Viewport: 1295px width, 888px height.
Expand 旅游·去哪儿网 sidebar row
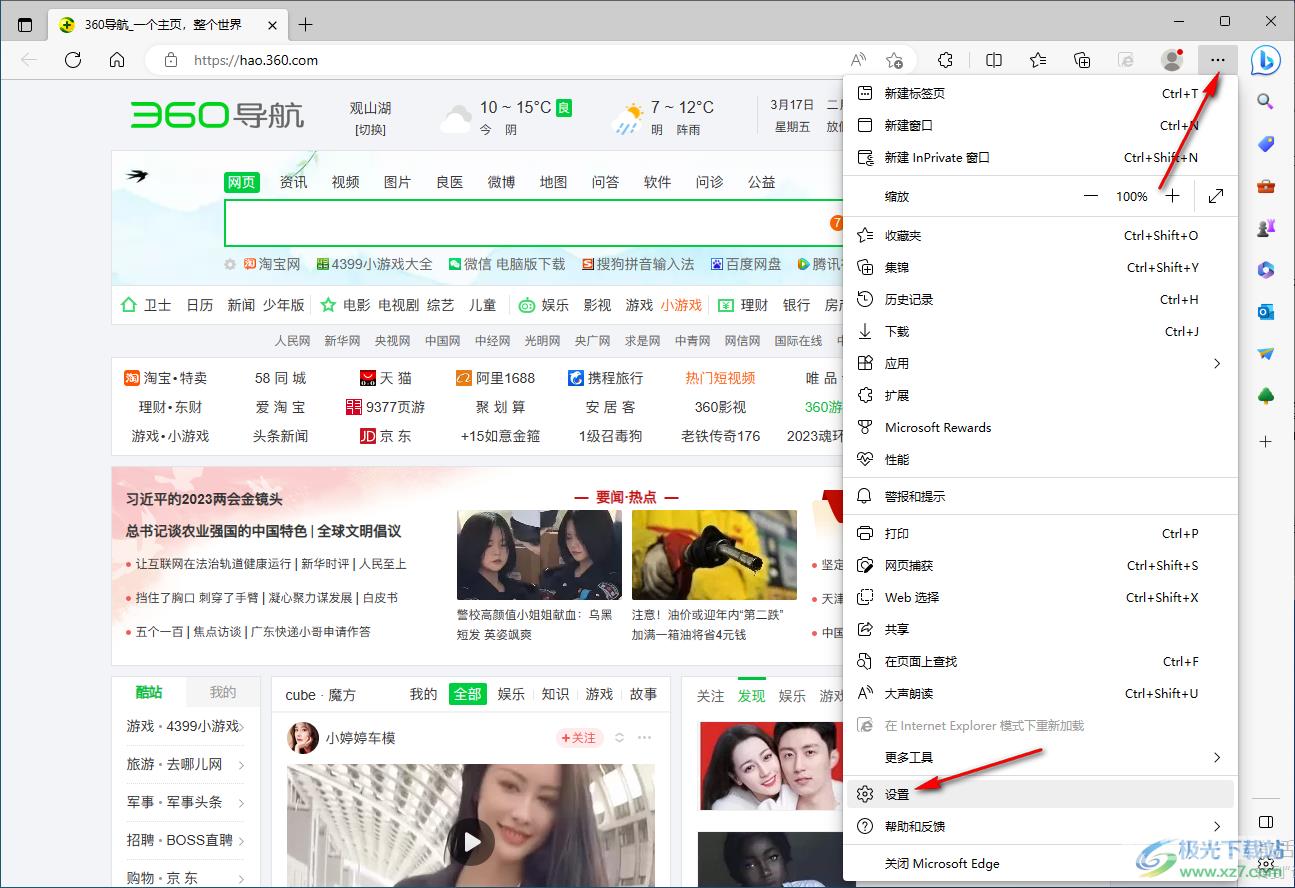pyautogui.click(x=185, y=764)
